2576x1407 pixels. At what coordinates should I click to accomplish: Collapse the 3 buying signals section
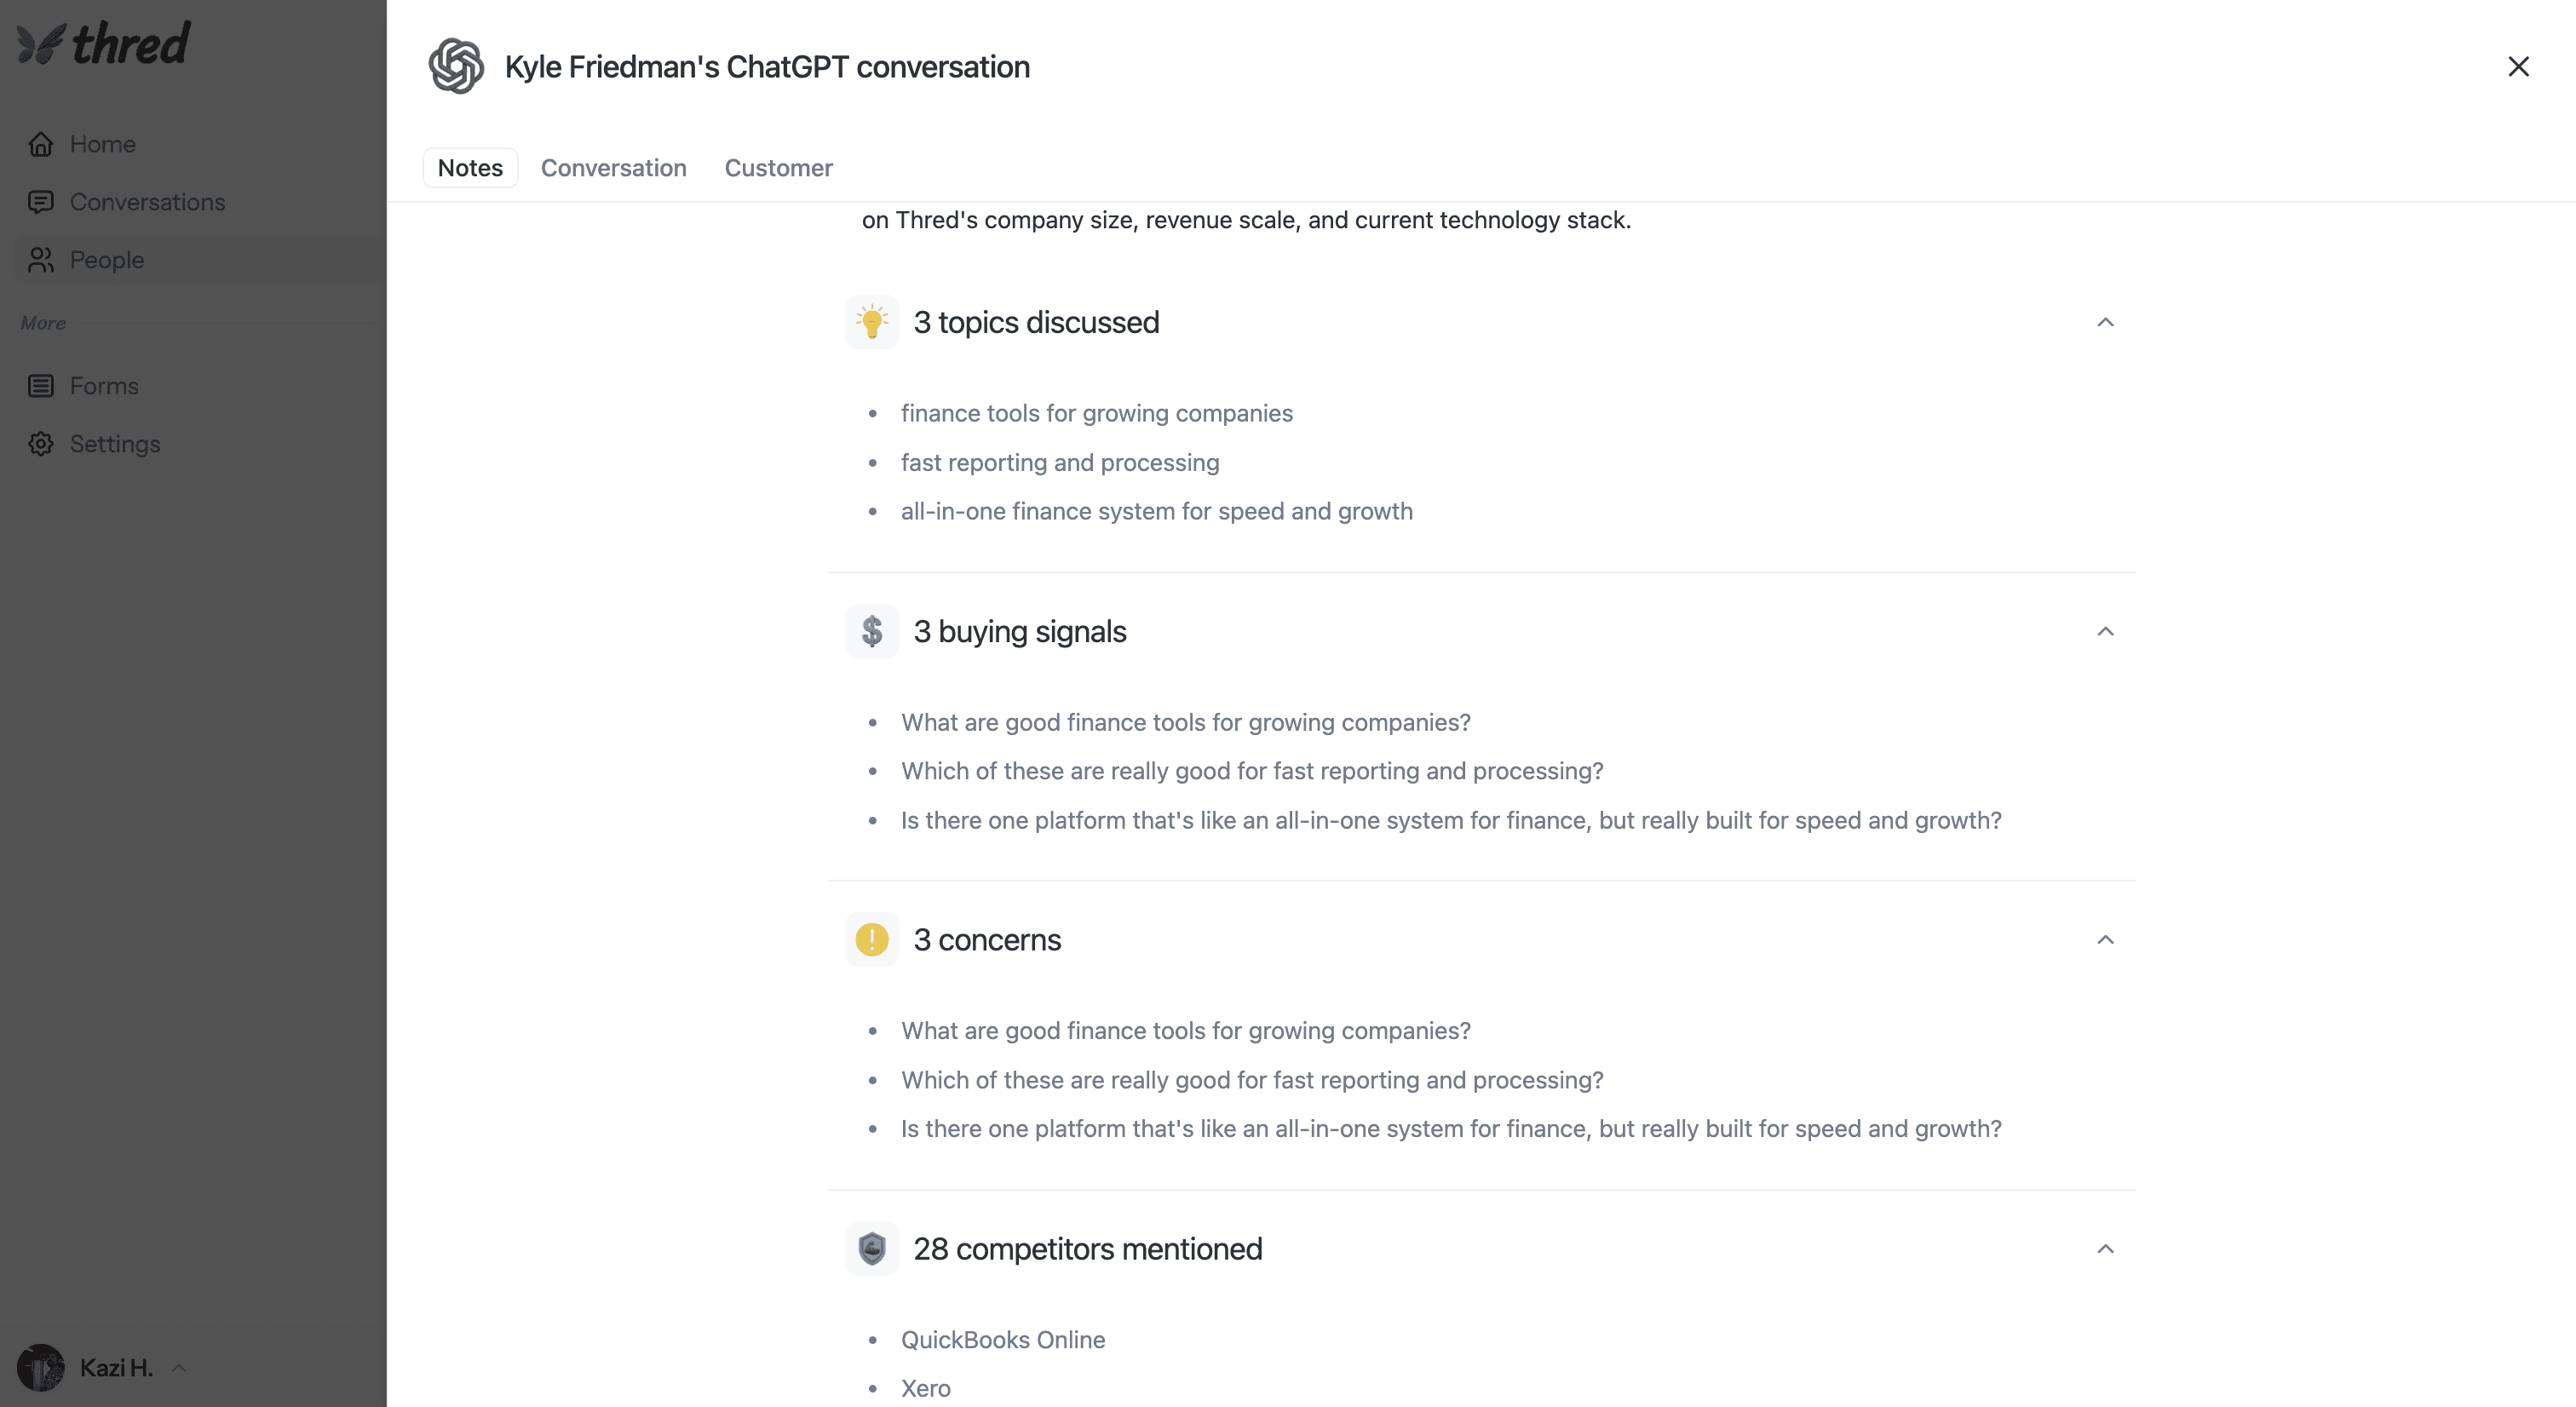(2106, 630)
